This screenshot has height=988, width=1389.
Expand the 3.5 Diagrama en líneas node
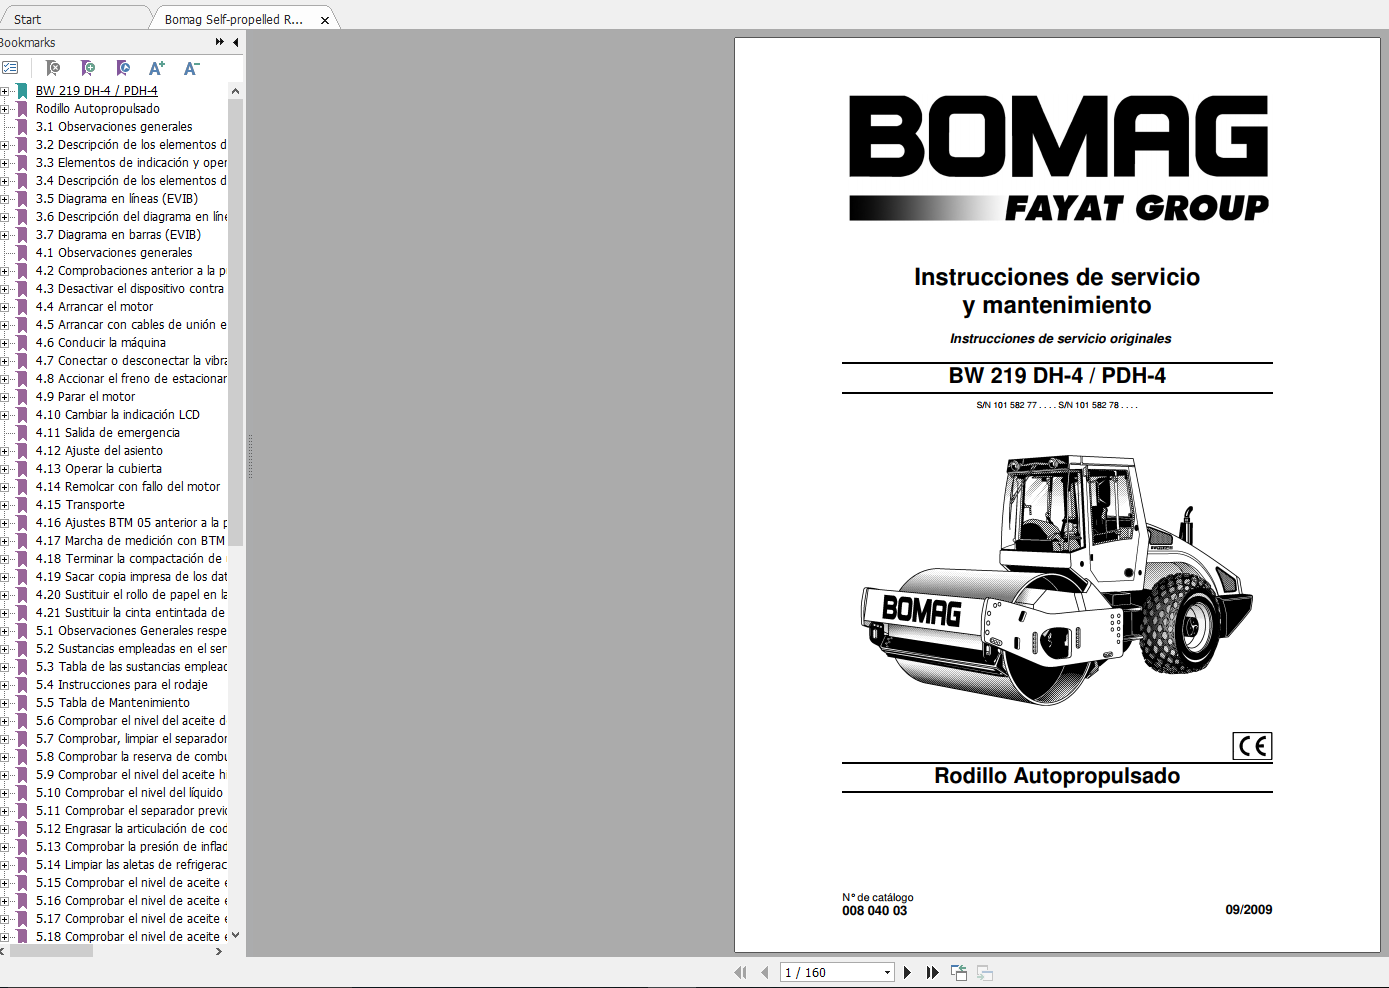pyautogui.click(x=4, y=199)
